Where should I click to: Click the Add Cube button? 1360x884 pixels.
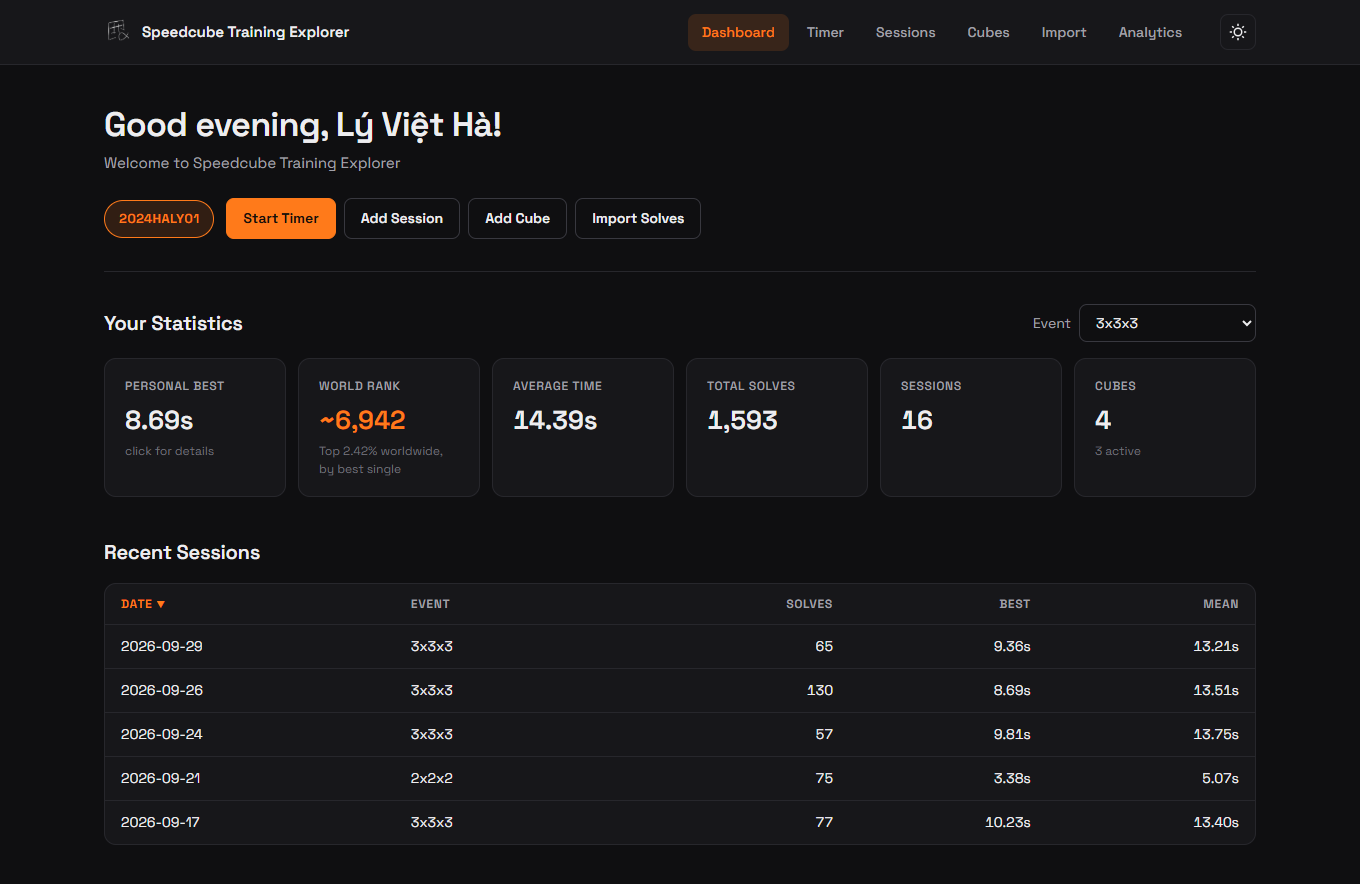coord(517,218)
